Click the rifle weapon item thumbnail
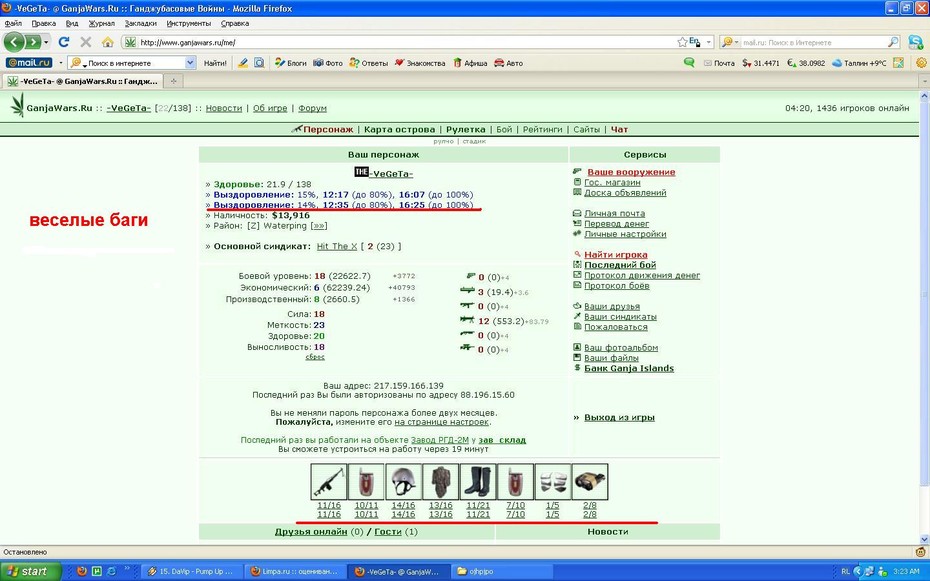930x581 pixels. point(329,482)
